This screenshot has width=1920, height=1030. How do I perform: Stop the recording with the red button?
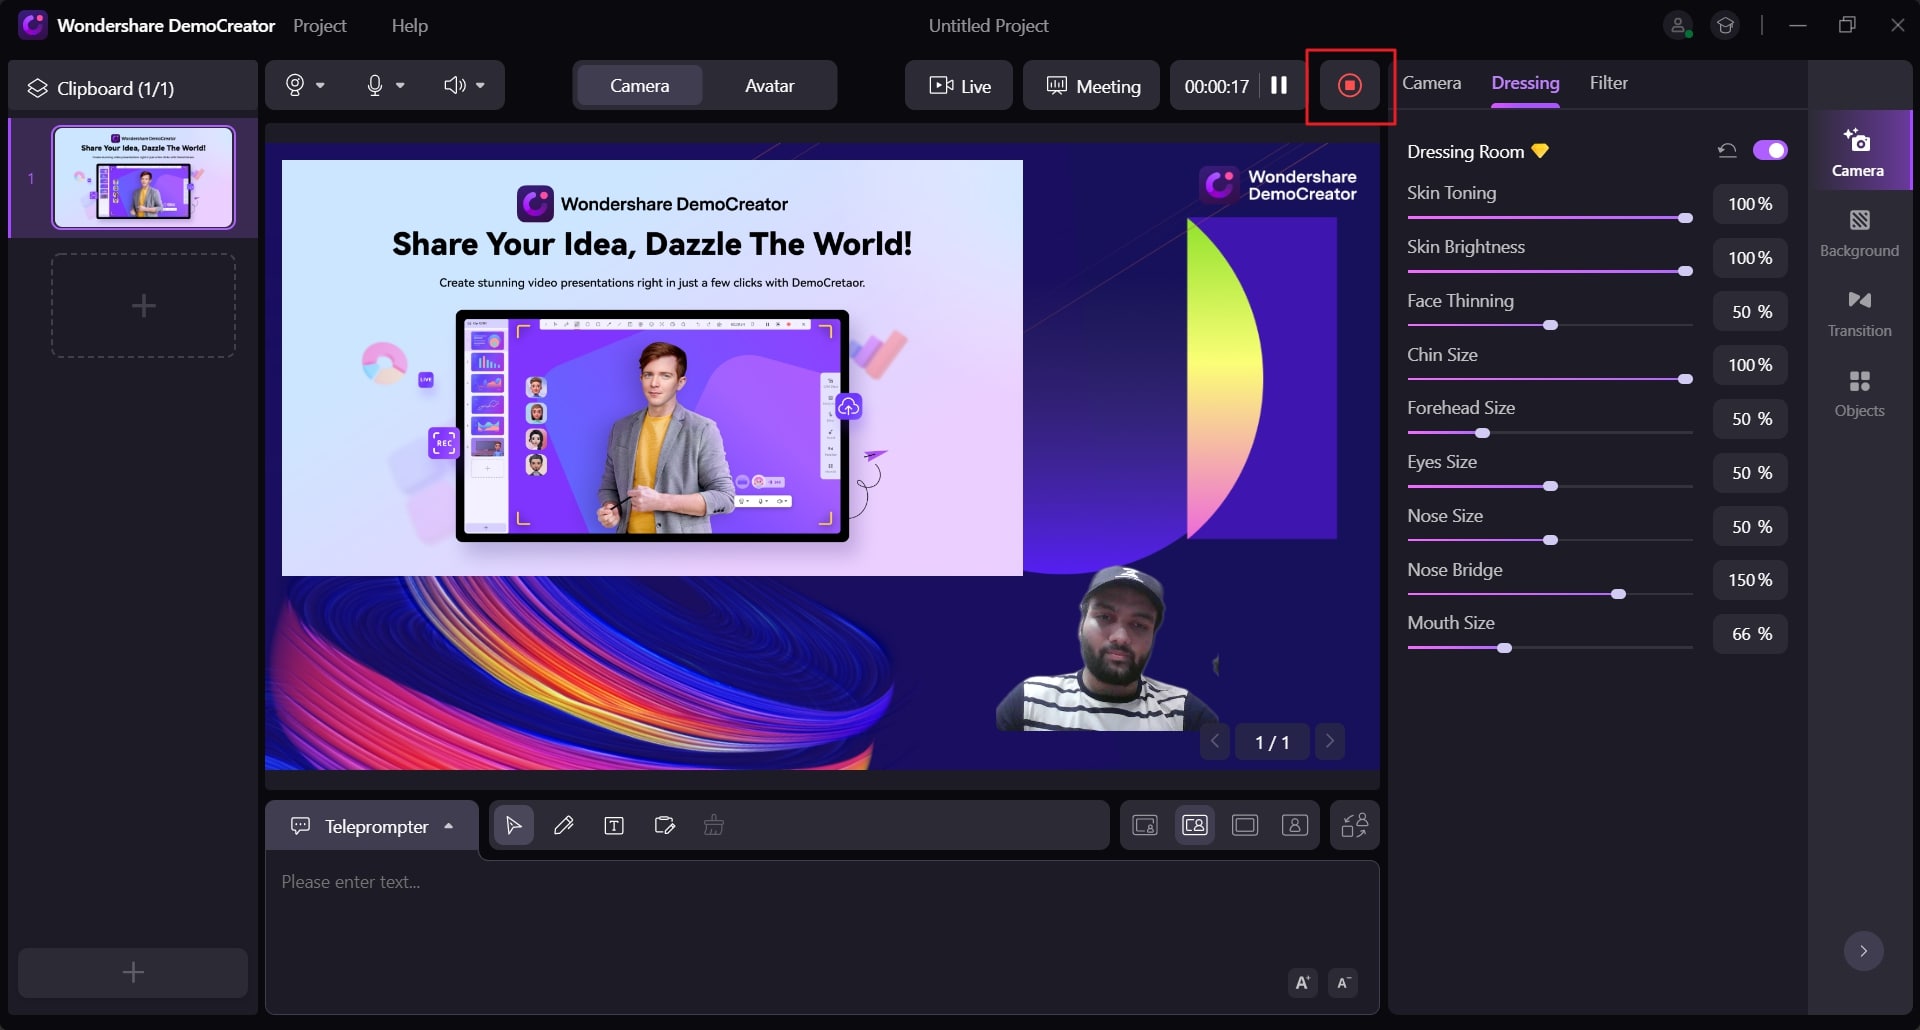click(x=1349, y=86)
